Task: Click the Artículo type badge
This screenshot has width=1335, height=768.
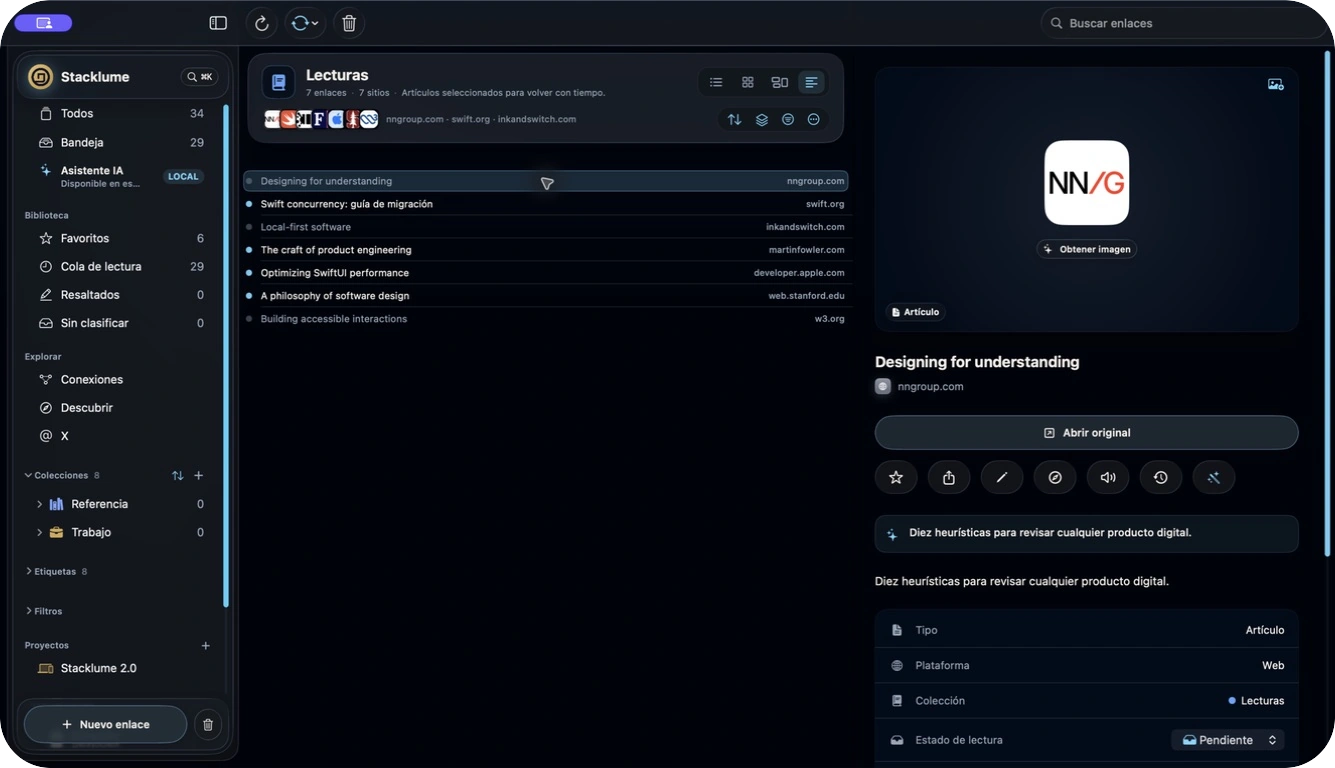Action: [915, 312]
